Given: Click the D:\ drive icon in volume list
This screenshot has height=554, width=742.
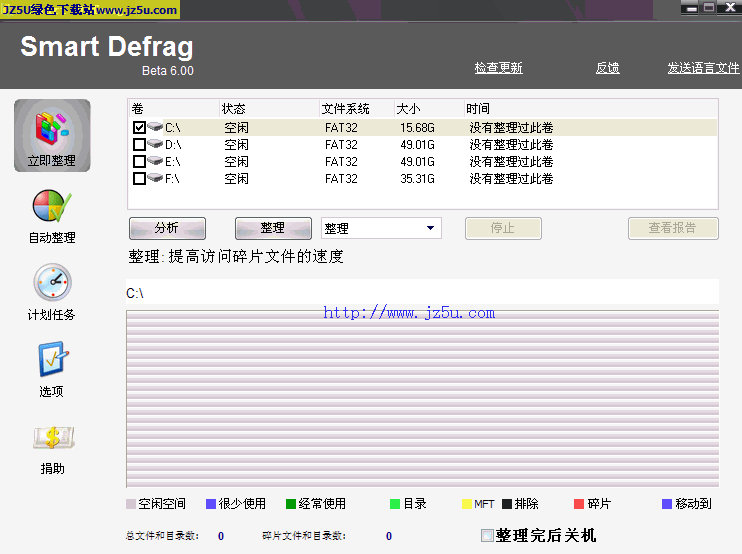Looking at the screenshot, I should tap(155, 143).
